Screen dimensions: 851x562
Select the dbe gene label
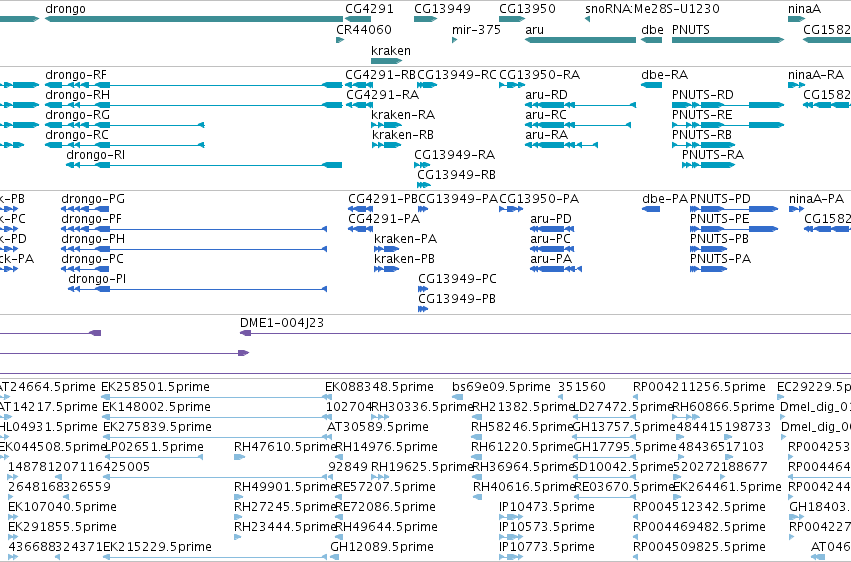click(652, 29)
